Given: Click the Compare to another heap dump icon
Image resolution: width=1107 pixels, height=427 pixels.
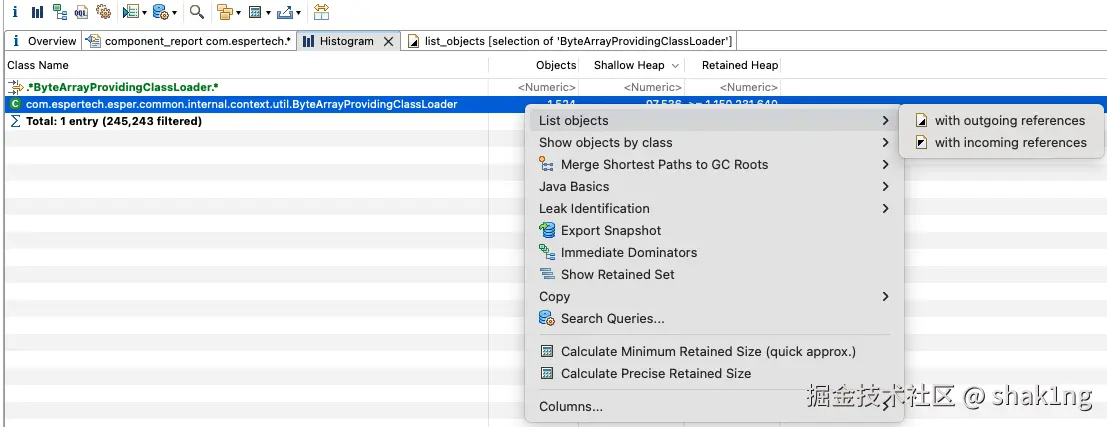Looking at the screenshot, I should coord(321,12).
